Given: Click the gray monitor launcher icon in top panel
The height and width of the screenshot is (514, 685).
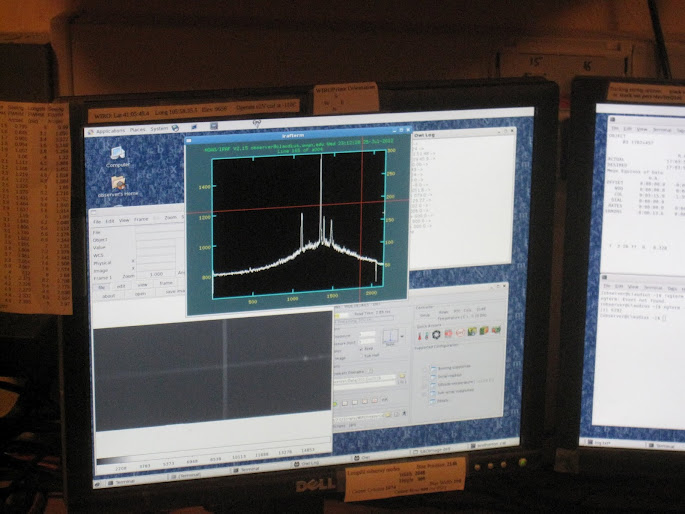Looking at the screenshot, I should [214, 126].
